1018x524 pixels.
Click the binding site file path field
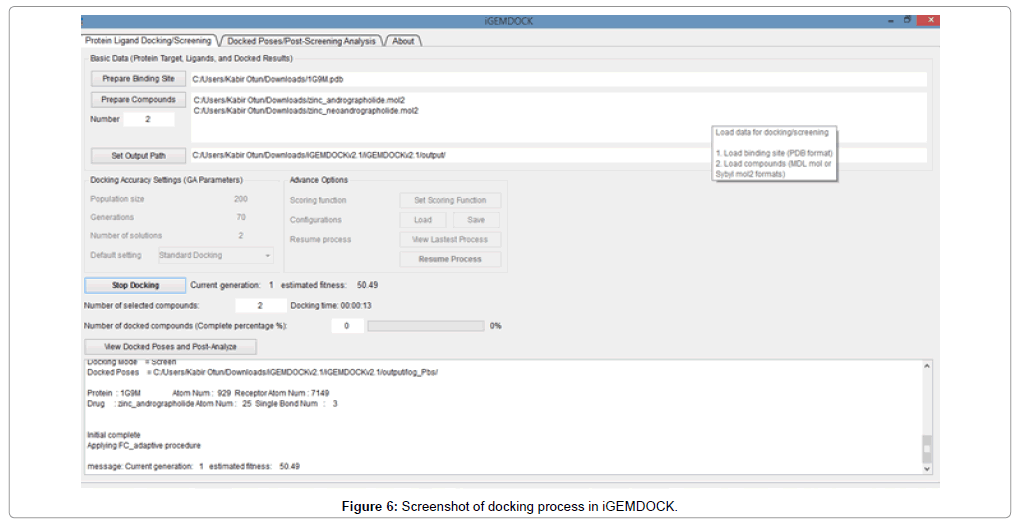point(558,78)
